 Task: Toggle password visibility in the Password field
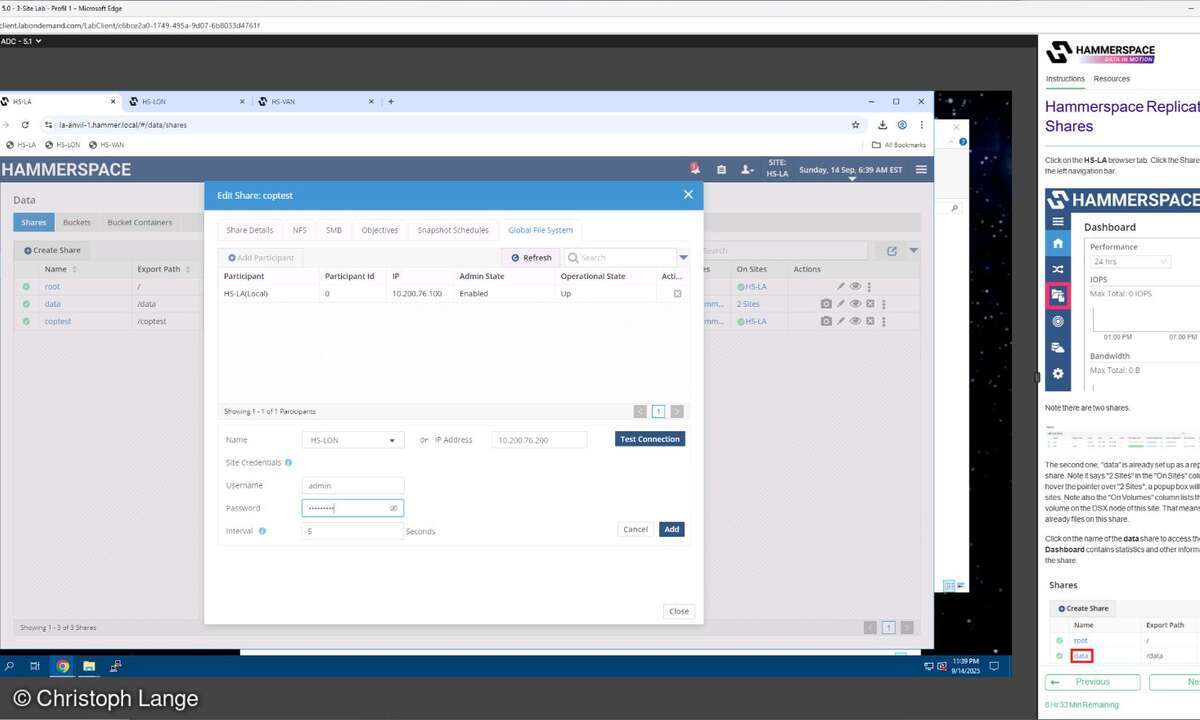point(393,509)
